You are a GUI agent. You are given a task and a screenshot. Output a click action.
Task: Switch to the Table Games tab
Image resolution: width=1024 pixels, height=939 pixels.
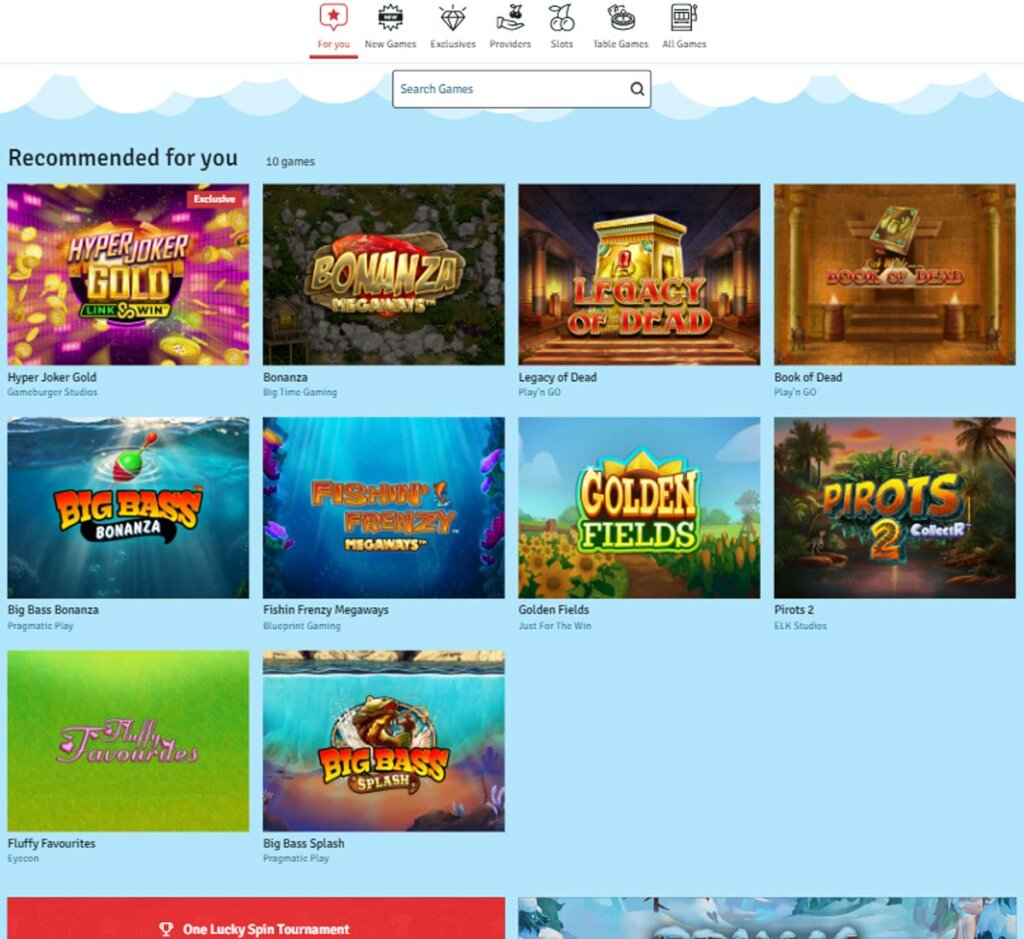(620, 44)
